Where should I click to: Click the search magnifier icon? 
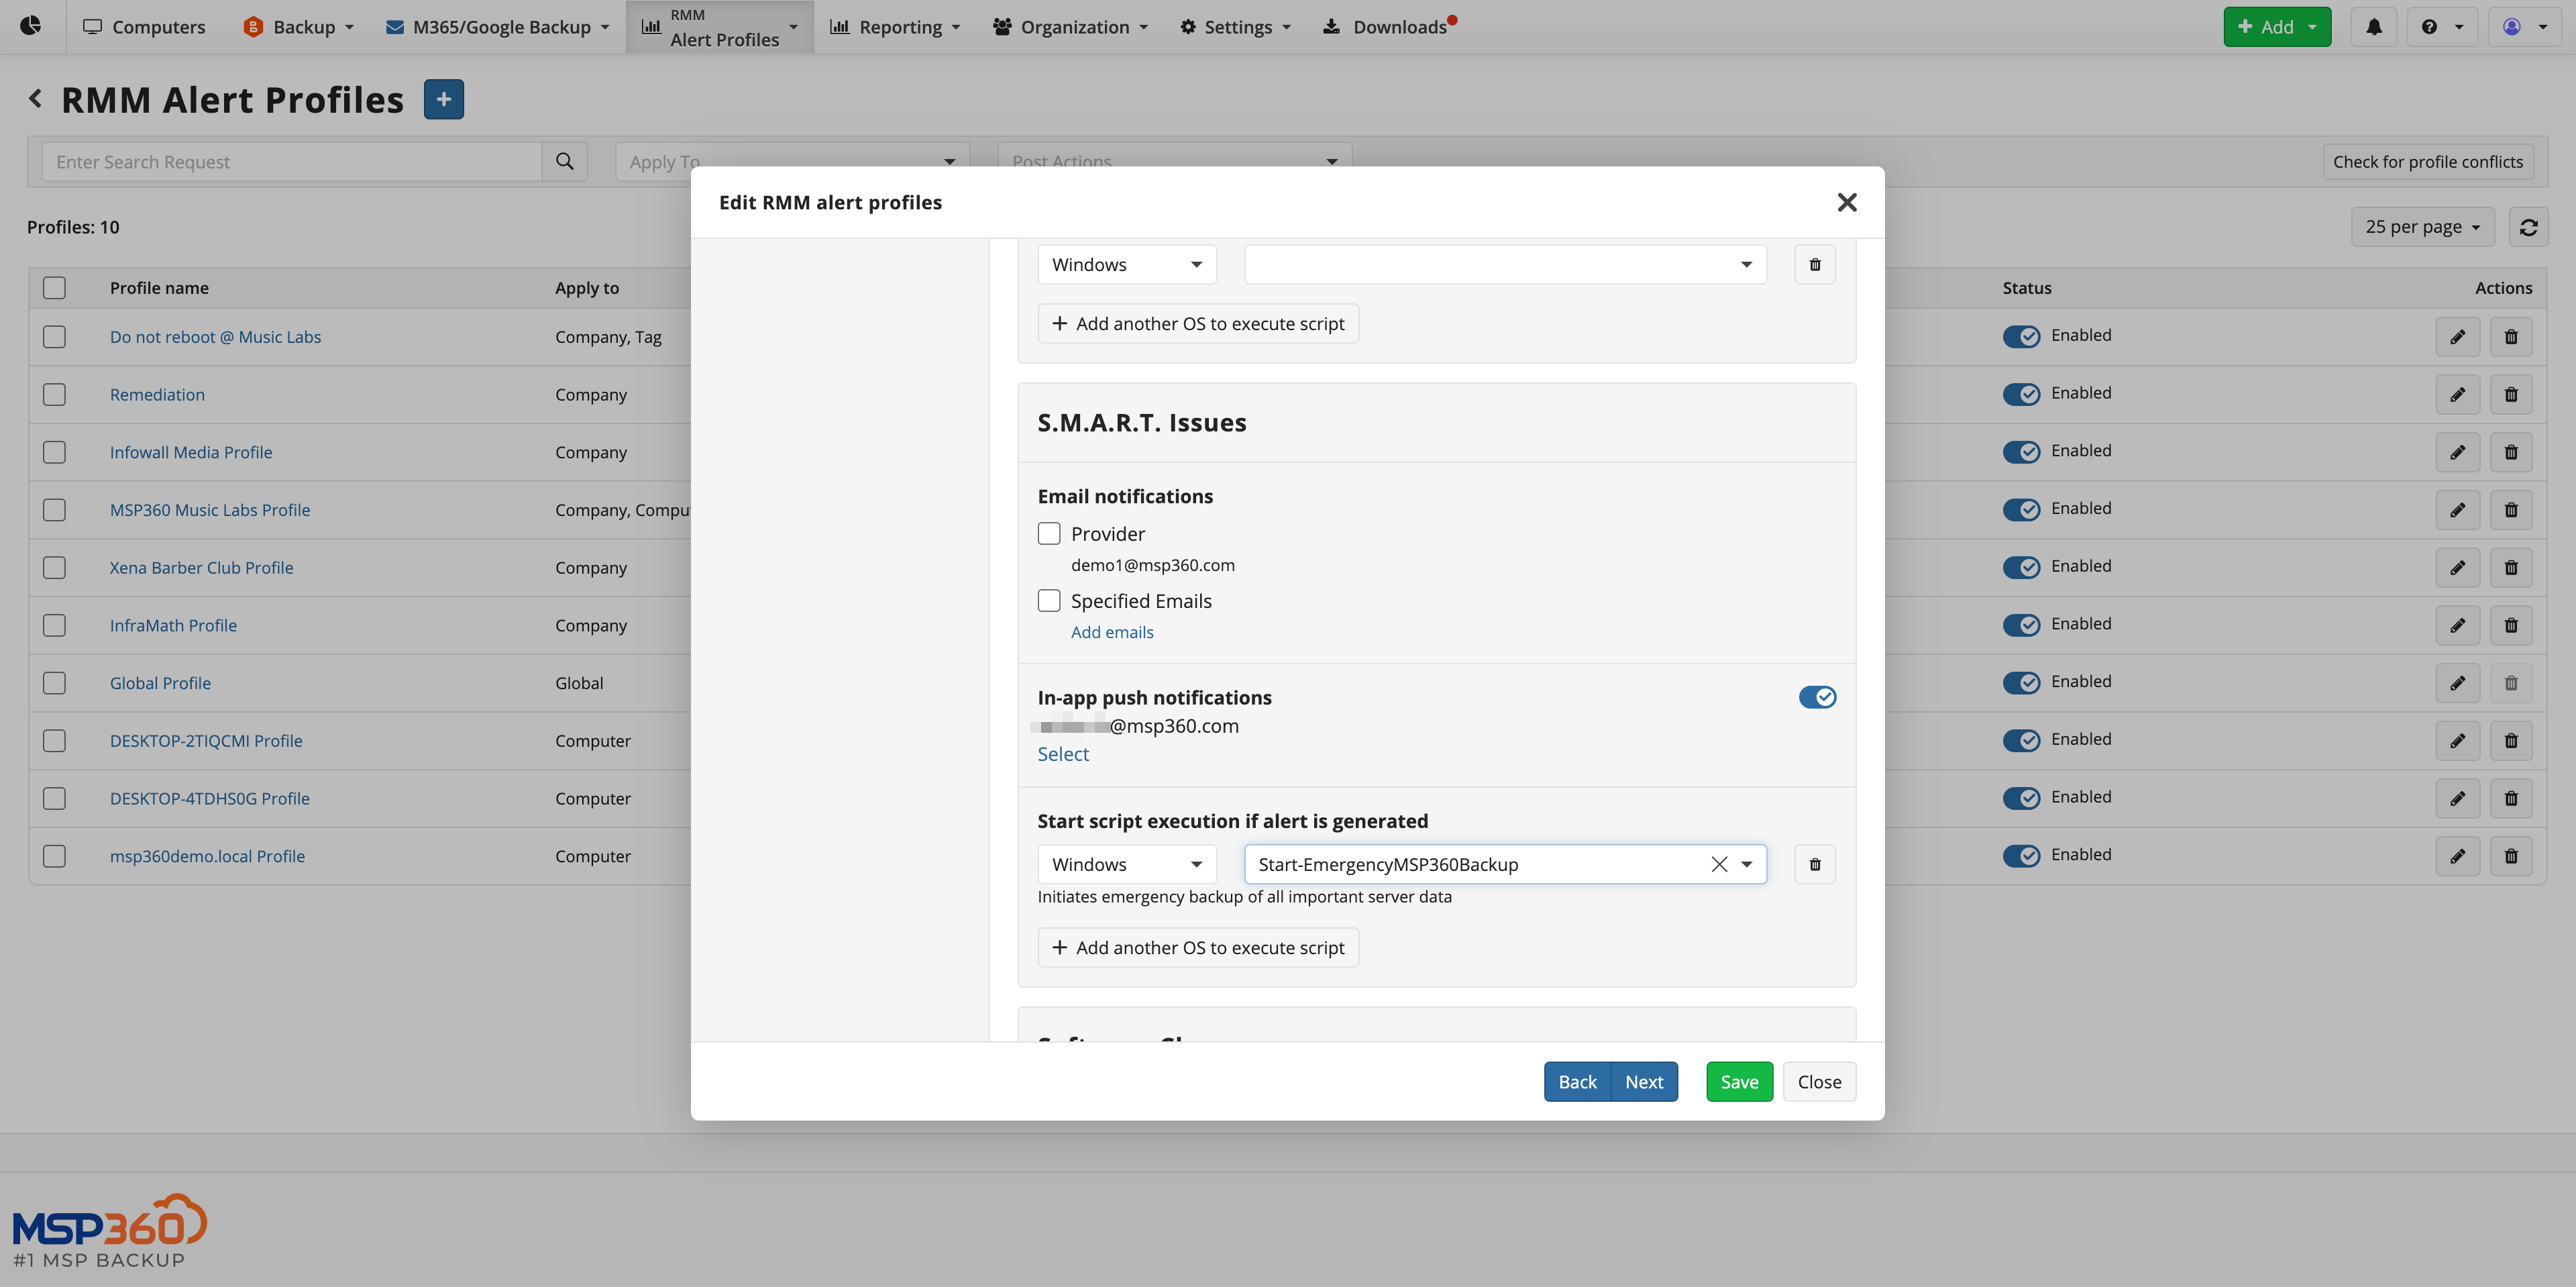tap(564, 161)
